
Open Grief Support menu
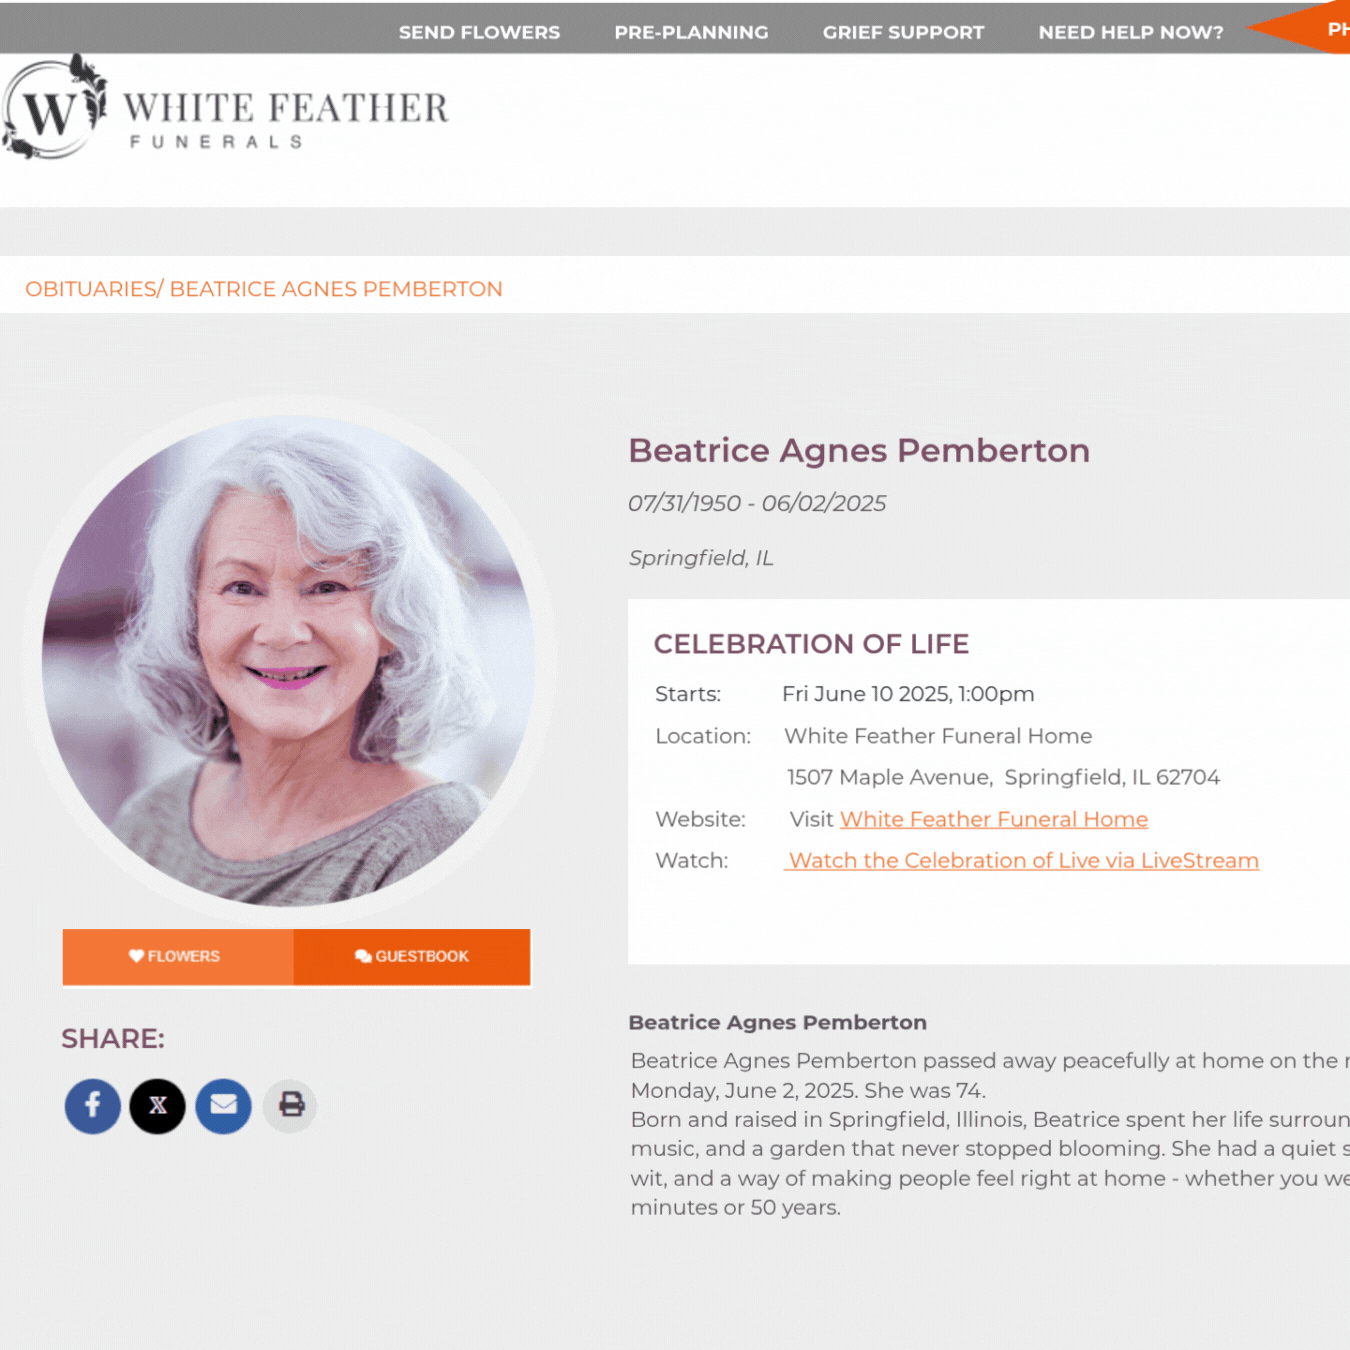(x=903, y=32)
